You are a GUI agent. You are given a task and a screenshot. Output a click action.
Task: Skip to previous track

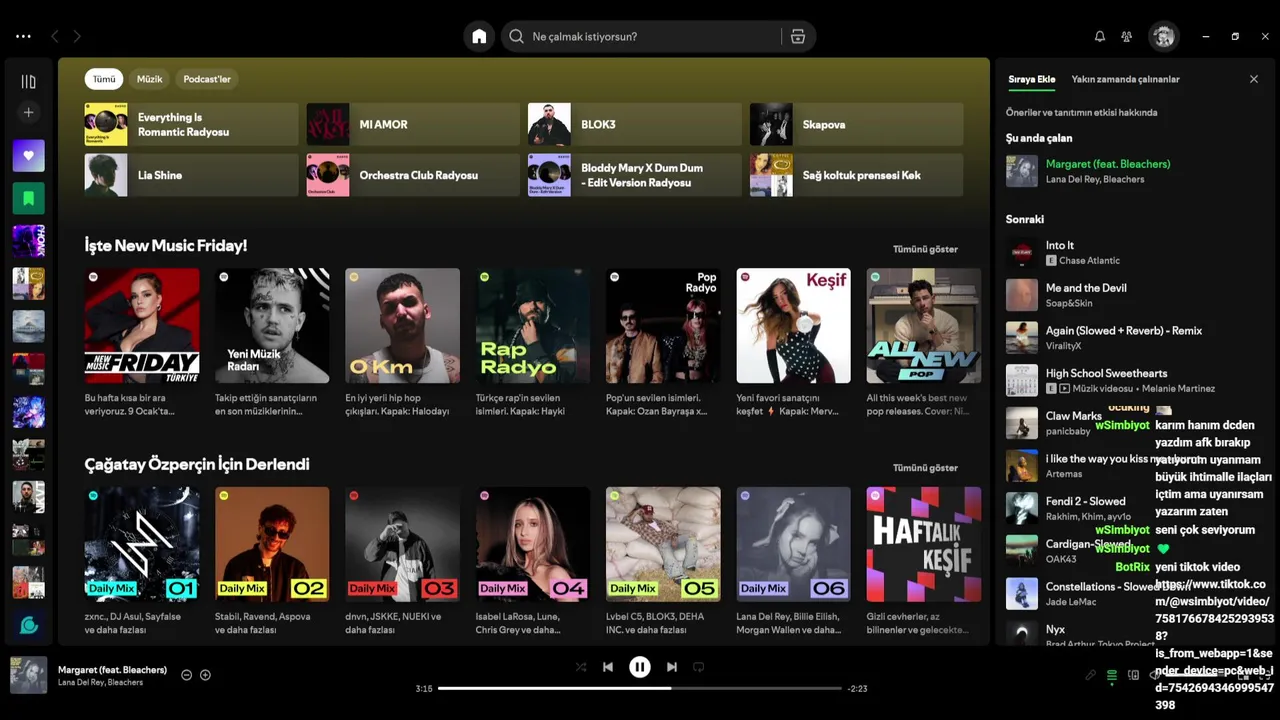point(608,667)
